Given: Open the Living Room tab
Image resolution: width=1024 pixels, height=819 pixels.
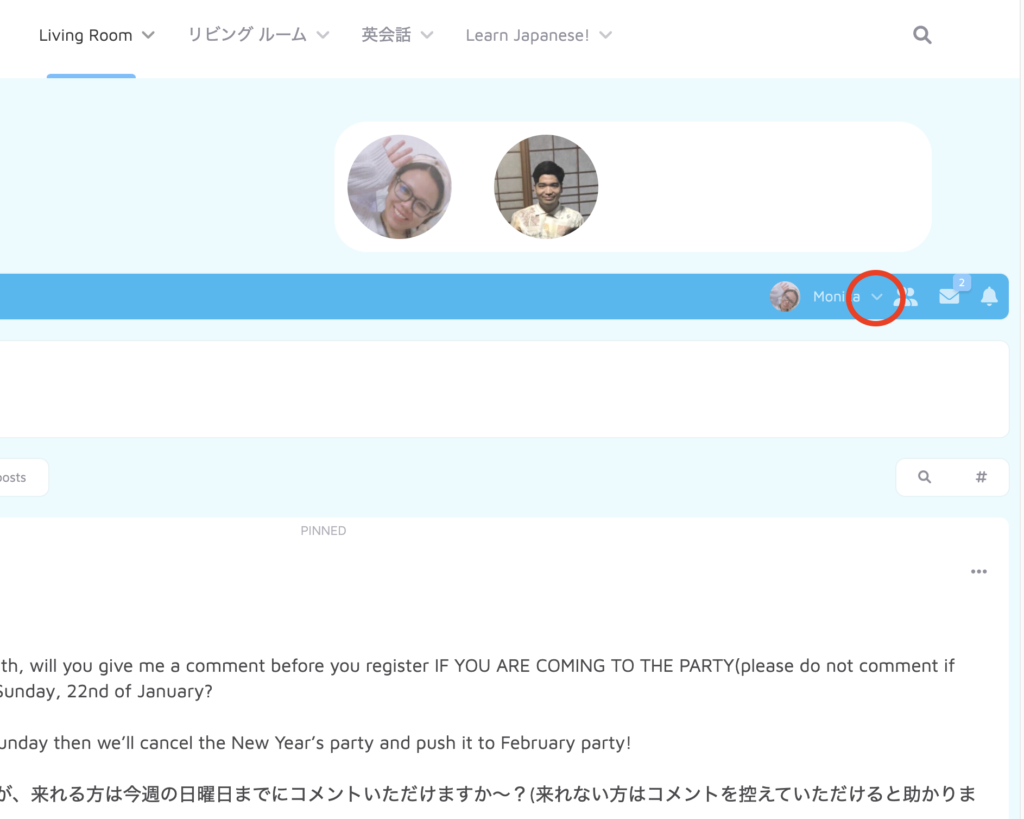Looking at the screenshot, I should point(85,35).
